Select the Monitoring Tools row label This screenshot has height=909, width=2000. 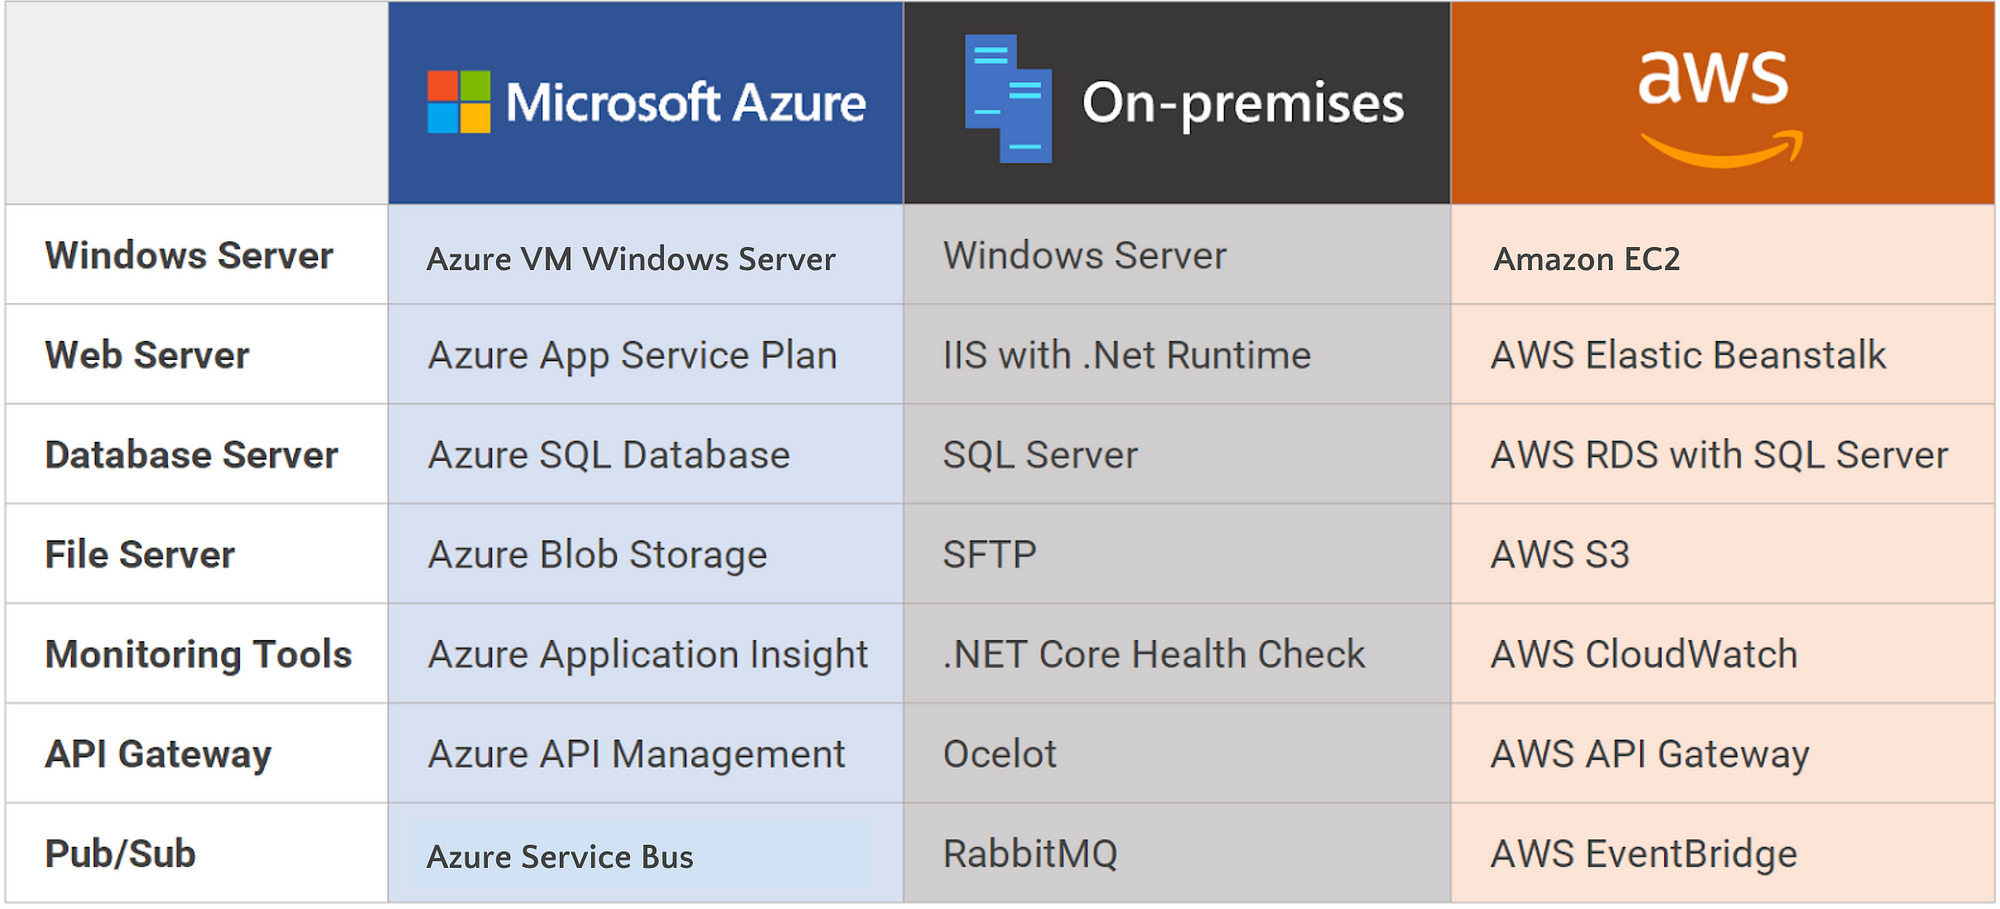coord(199,654)
